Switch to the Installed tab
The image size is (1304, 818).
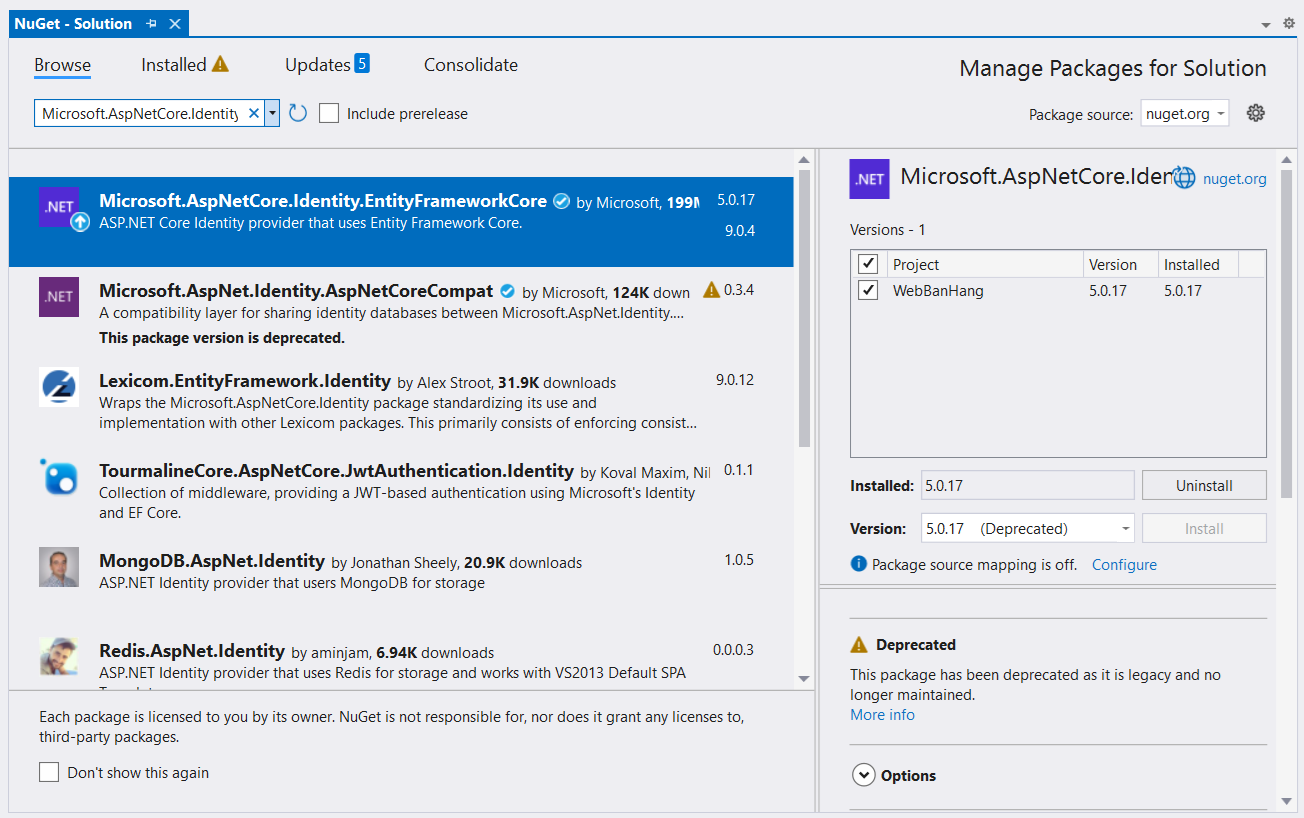click(174, 65)
